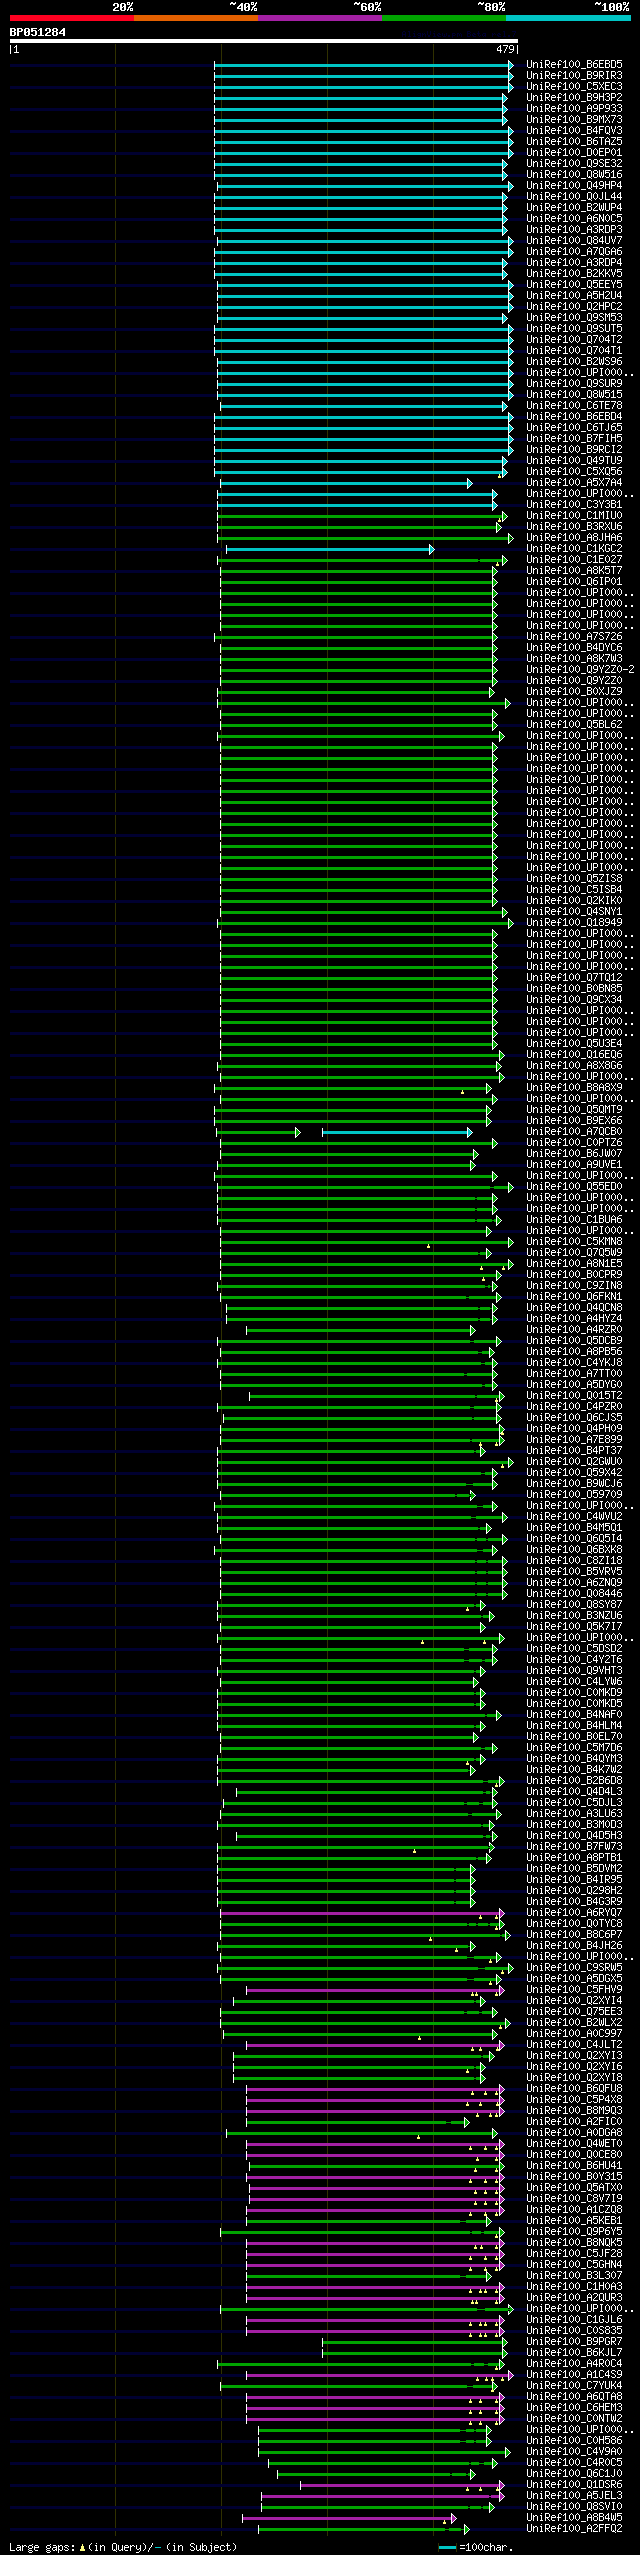The width and height of the screenshot is (640, 2555).
Task: Select the UniRef100_A8B4W5 label
Action: point(574,2518)
